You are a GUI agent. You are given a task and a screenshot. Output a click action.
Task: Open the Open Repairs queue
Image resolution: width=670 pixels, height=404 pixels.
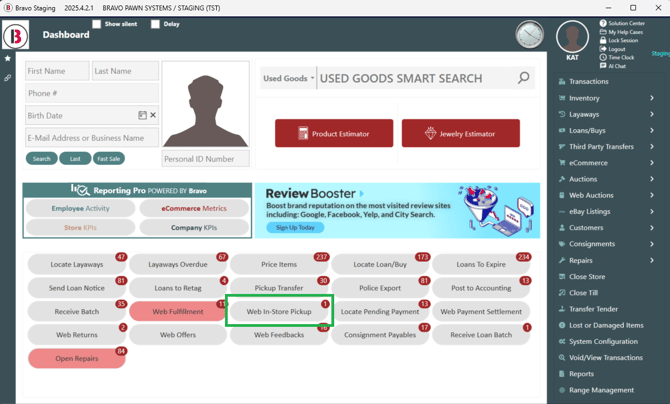(x=77, y=358)
